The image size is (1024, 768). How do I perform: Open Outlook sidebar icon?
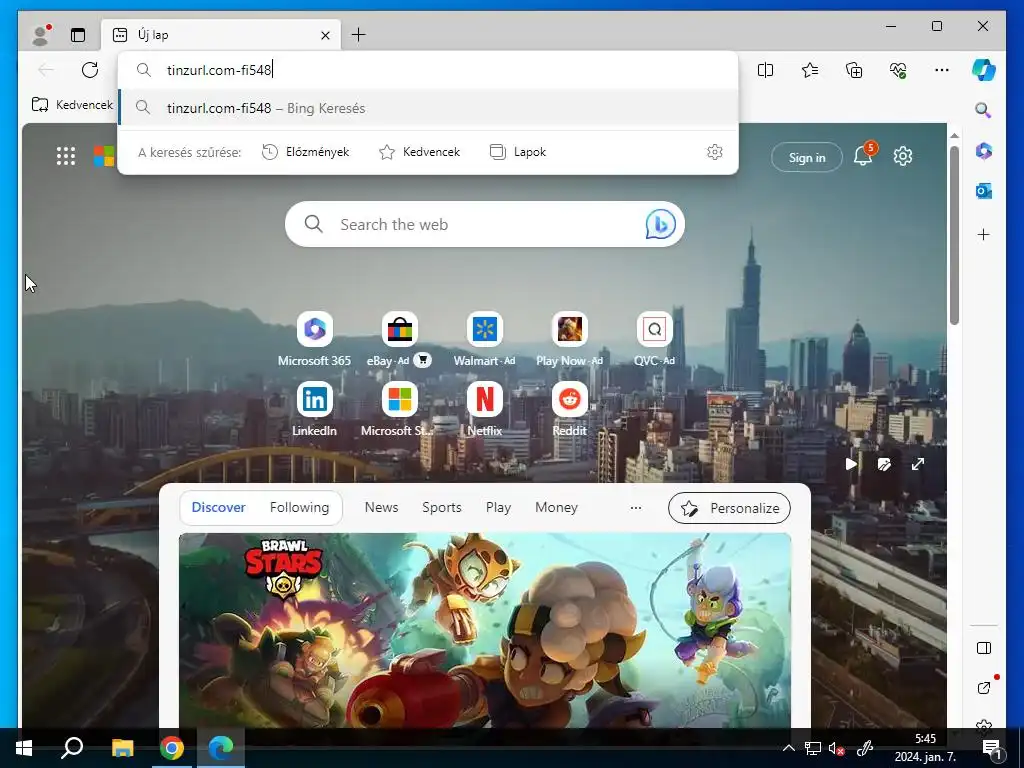click(x=984, y=191)
